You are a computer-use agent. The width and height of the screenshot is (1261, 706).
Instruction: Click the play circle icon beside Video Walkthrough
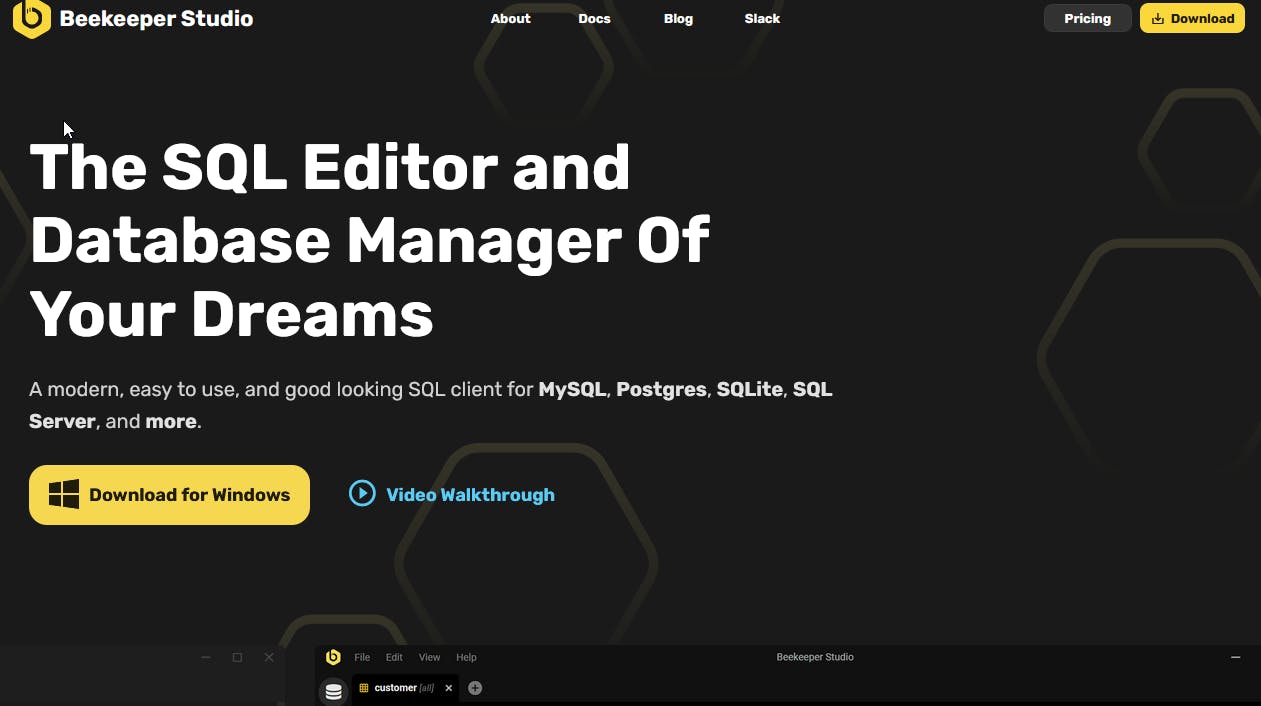[362, 493]
